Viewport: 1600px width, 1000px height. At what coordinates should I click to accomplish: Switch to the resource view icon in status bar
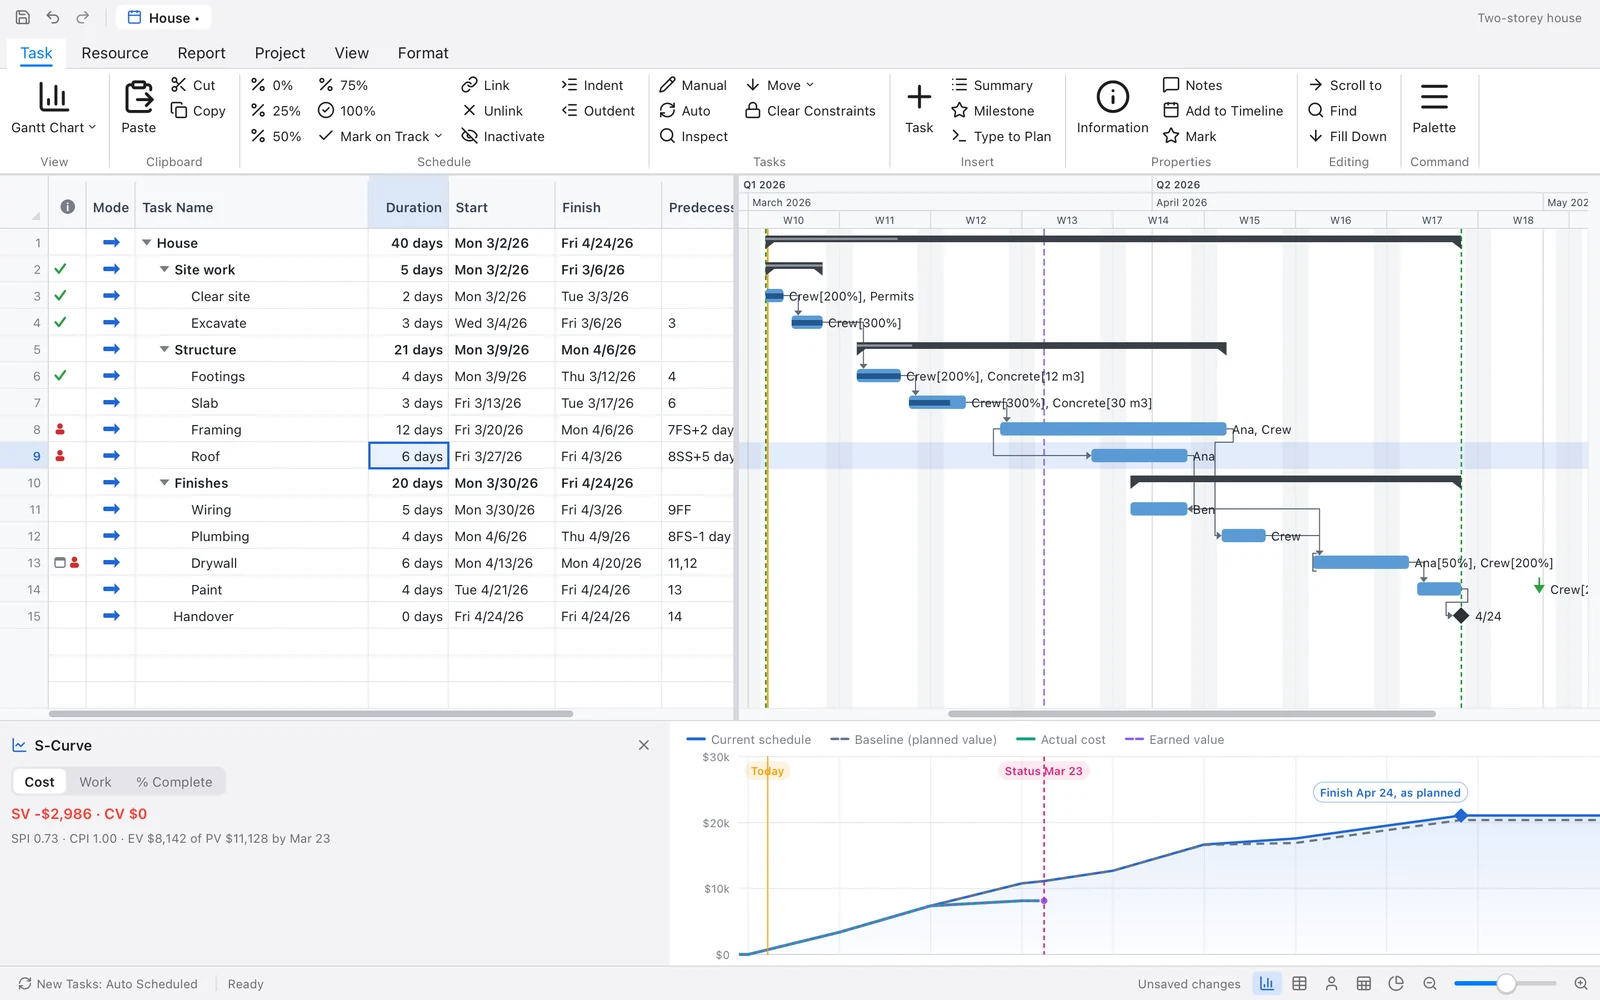[1332, 984]
